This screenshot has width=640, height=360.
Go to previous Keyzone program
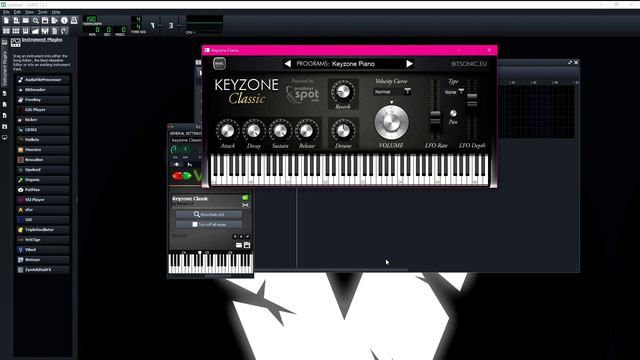pyautogui.click(x=287, y=64)
